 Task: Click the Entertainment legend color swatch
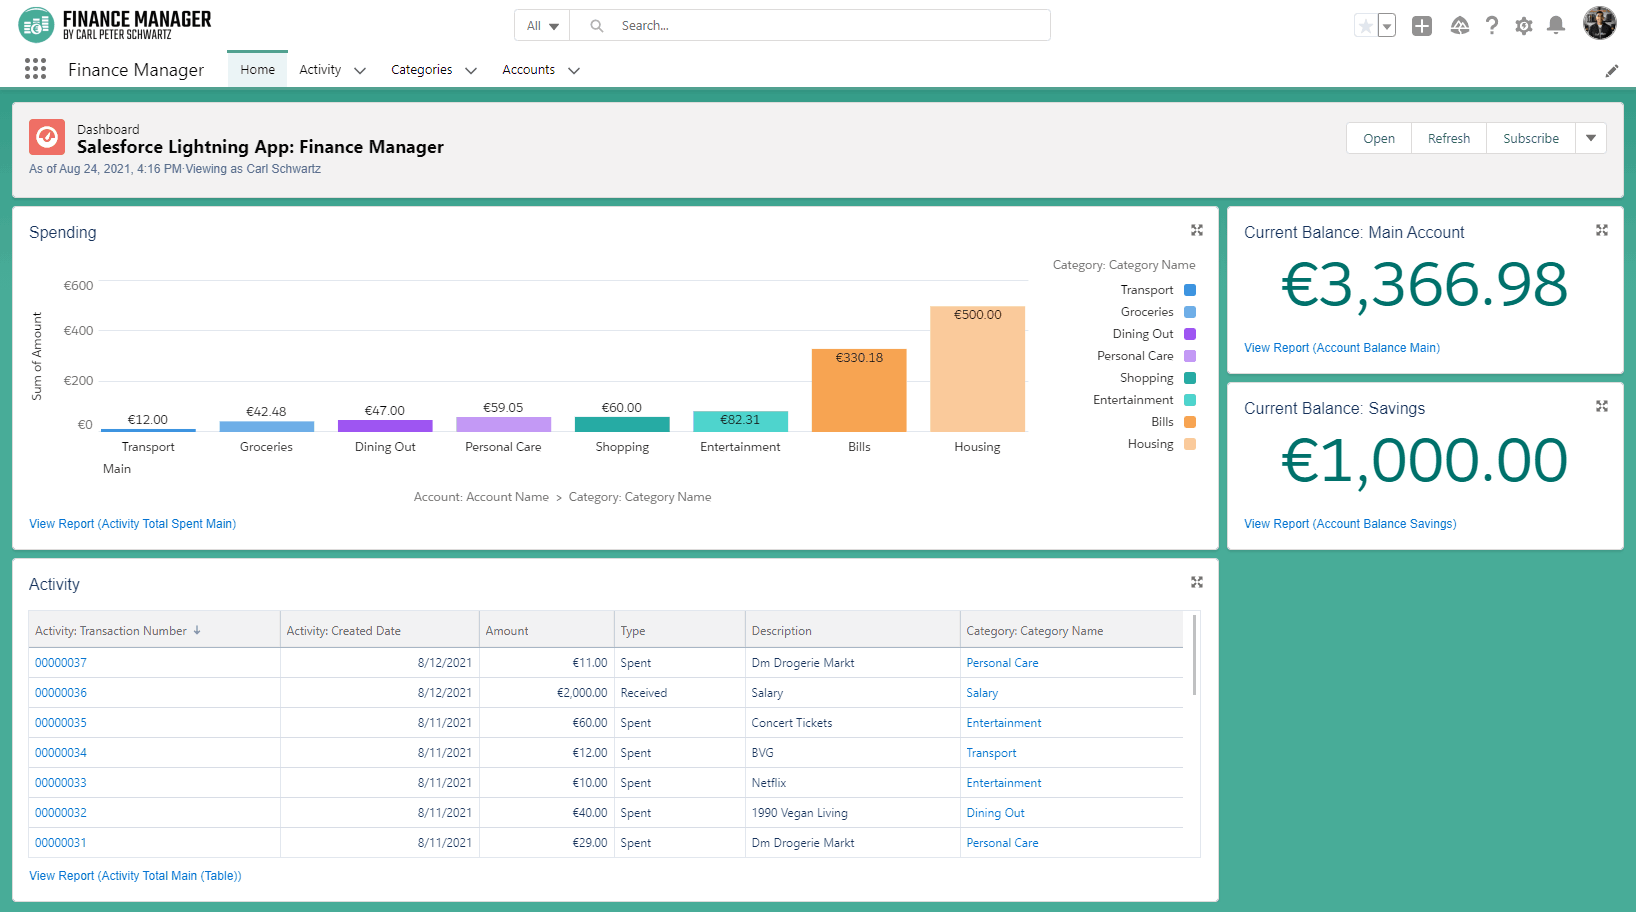[x=1190, y=400]
